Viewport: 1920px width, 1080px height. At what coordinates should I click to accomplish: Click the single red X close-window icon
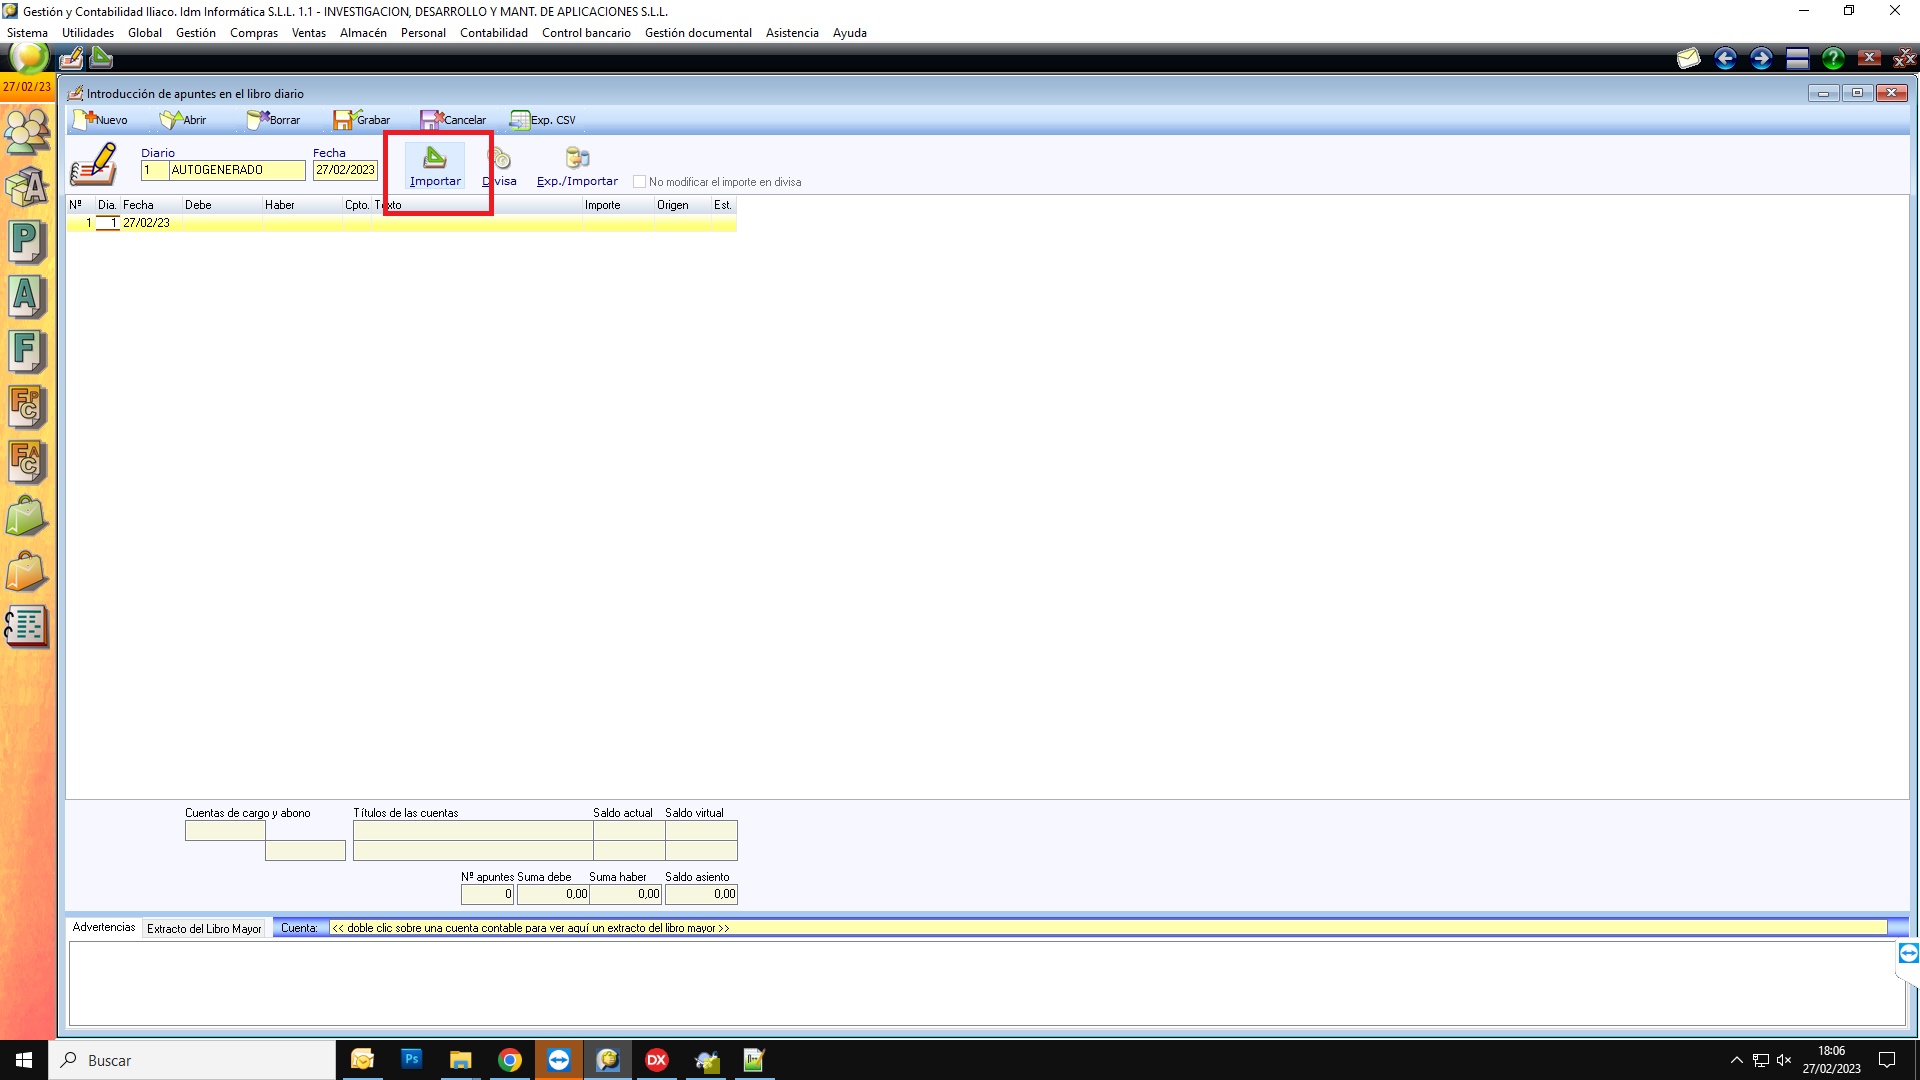tap(1869, 58)
